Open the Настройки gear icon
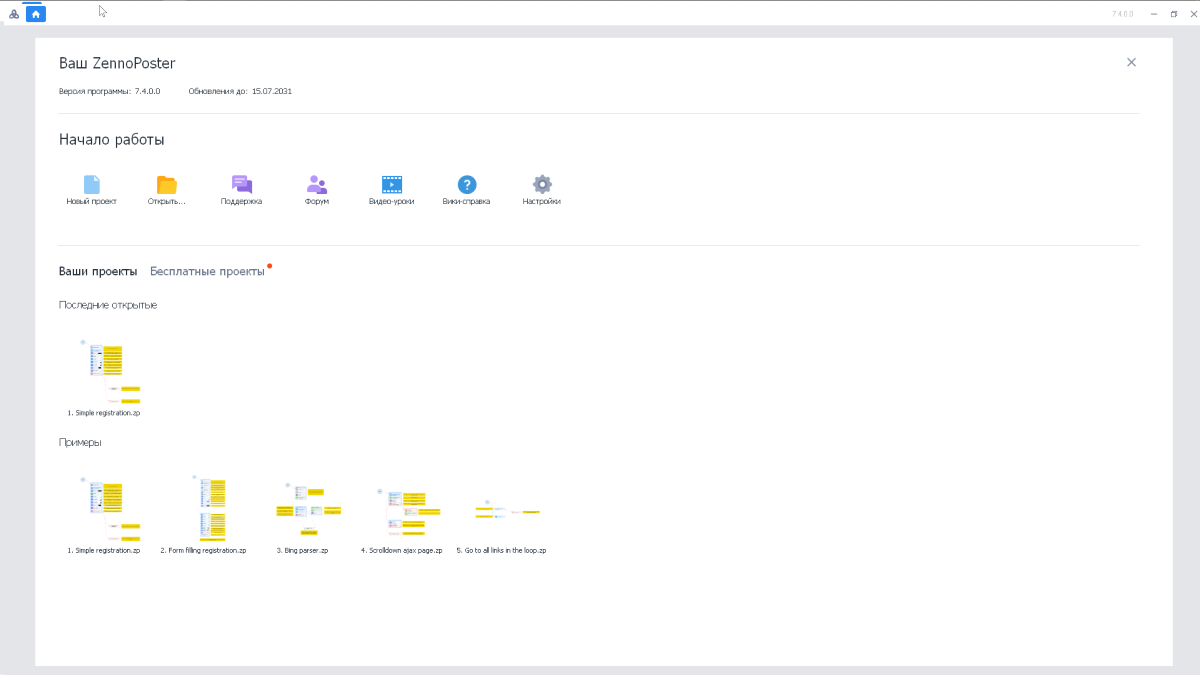1200x675 pixels. click(542, 184)
